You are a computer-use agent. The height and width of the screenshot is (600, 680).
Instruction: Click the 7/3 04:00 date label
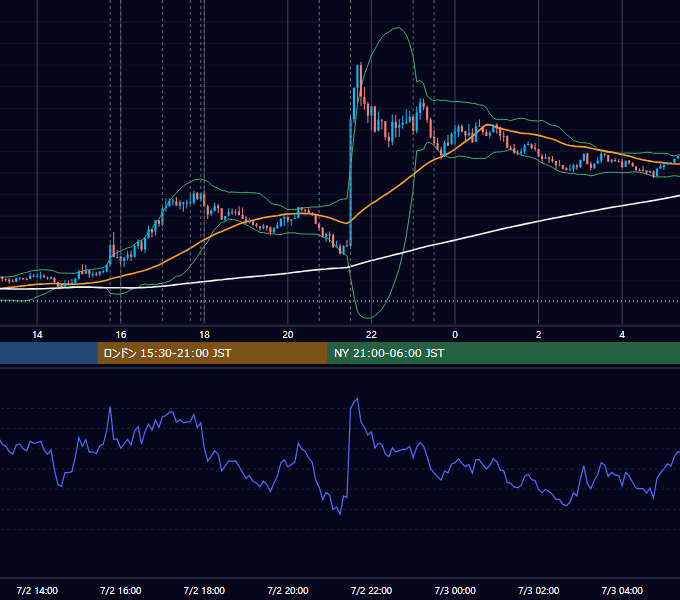(622, 590)
